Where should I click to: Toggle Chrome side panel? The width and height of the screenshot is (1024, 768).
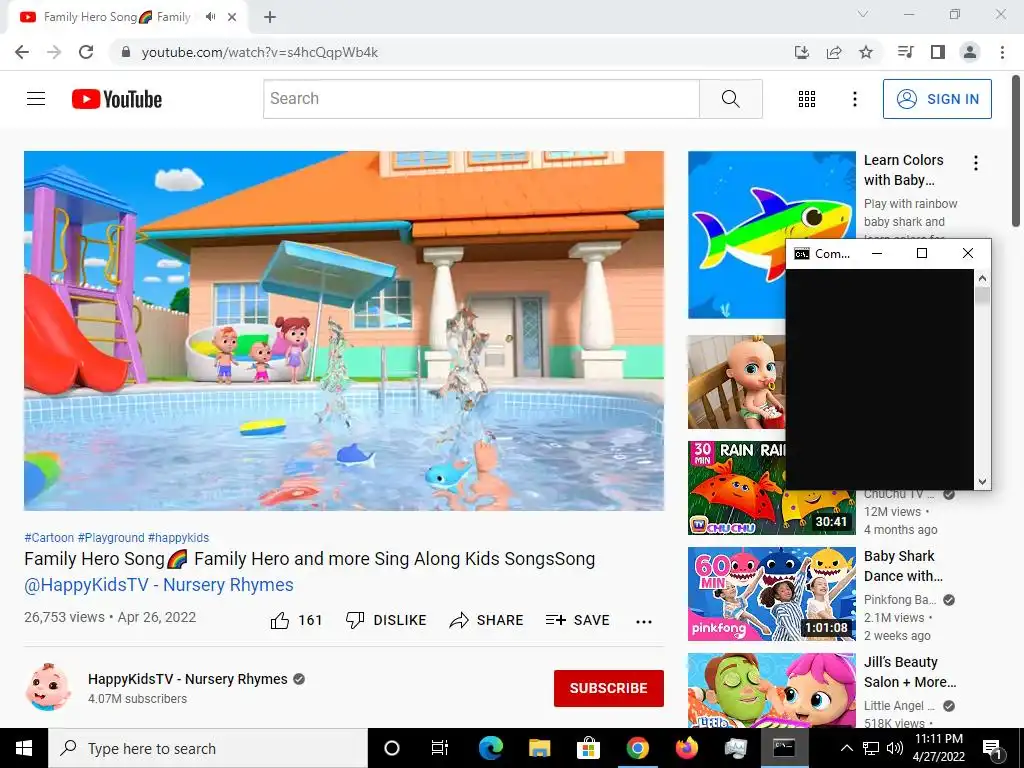[938, 52]
